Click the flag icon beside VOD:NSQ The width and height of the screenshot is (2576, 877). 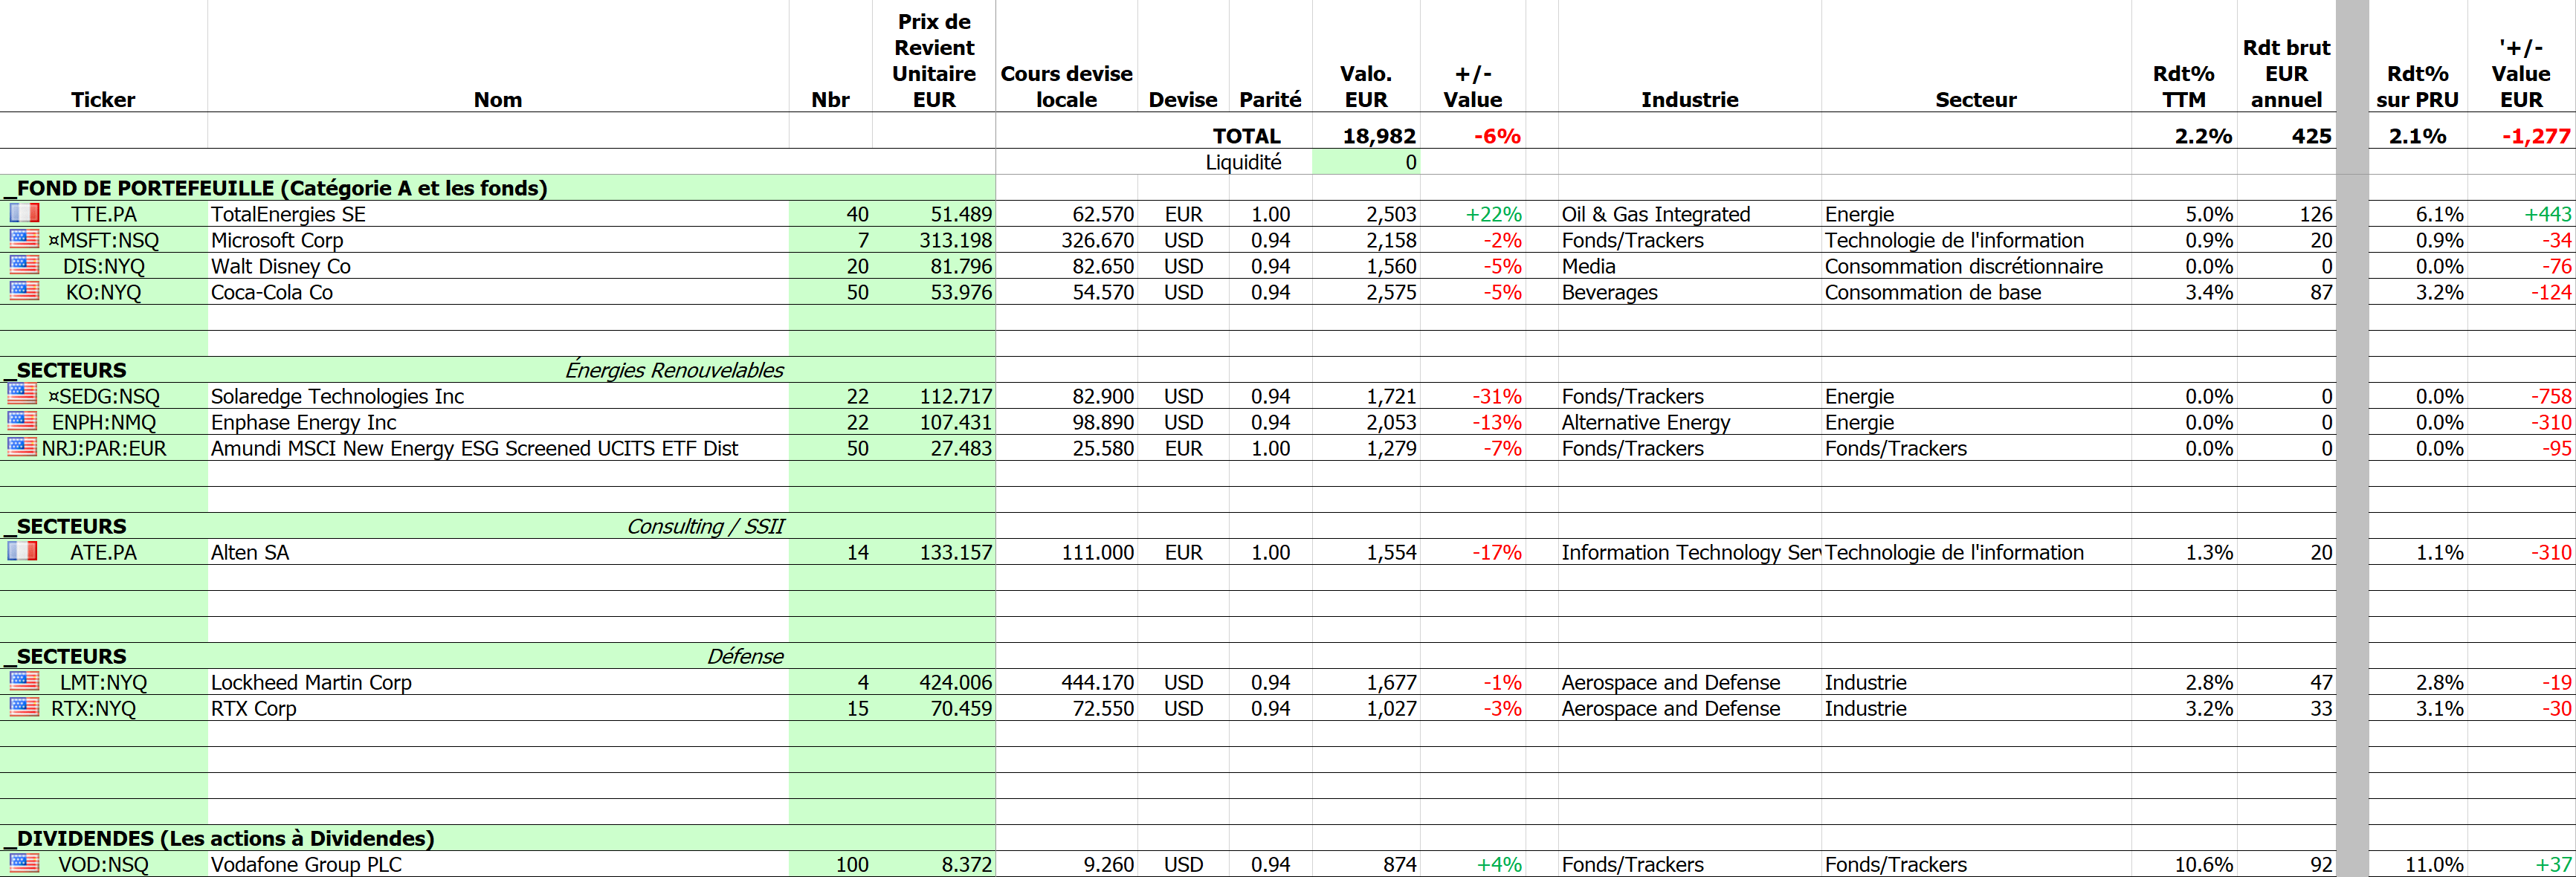click(24, 863)
